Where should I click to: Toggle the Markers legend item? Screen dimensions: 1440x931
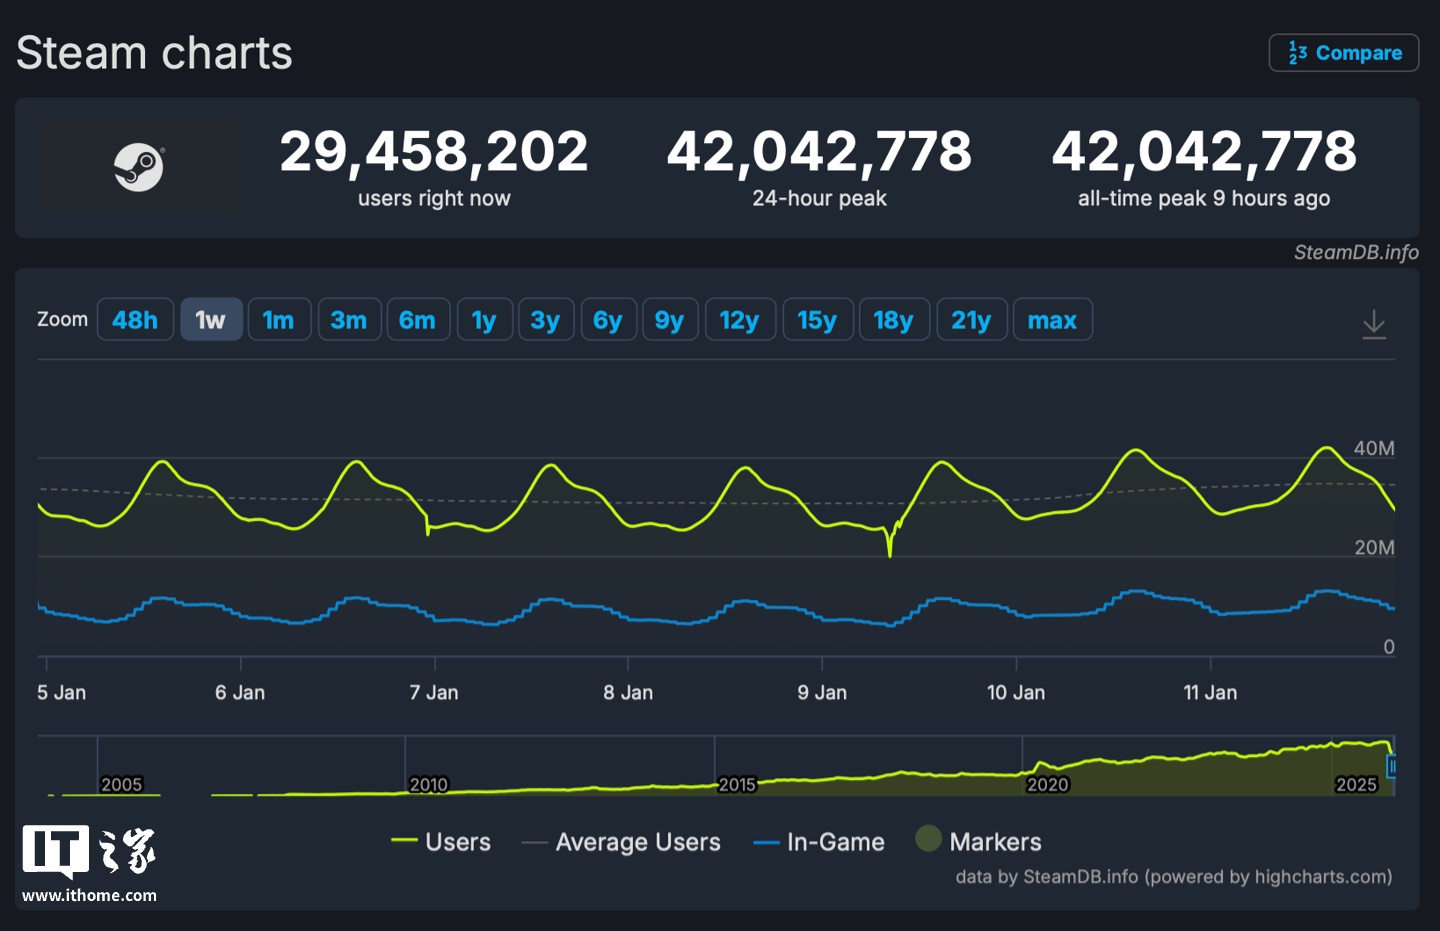tap(979, 841)
